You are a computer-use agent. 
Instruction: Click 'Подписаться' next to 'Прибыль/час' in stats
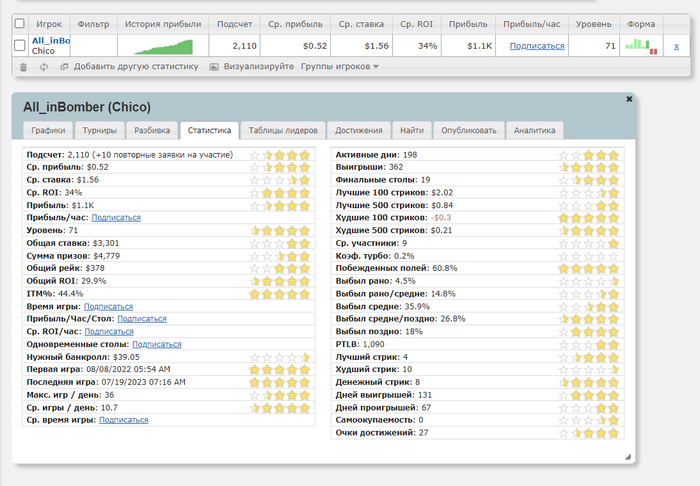[x=116, y=218]
